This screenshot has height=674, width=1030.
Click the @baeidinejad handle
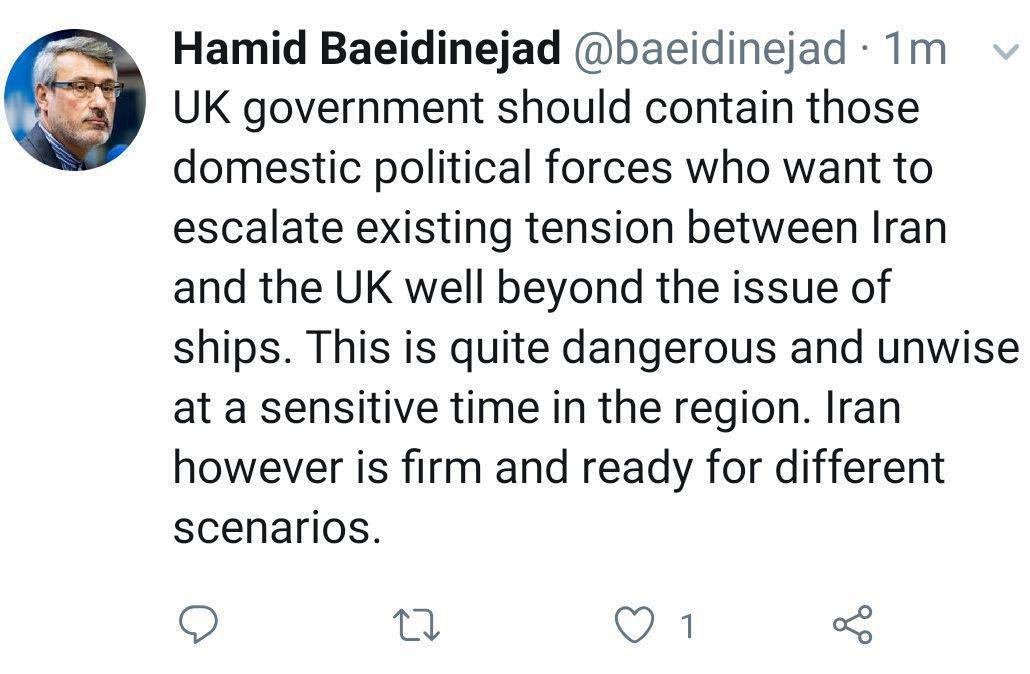pos(709,50)
